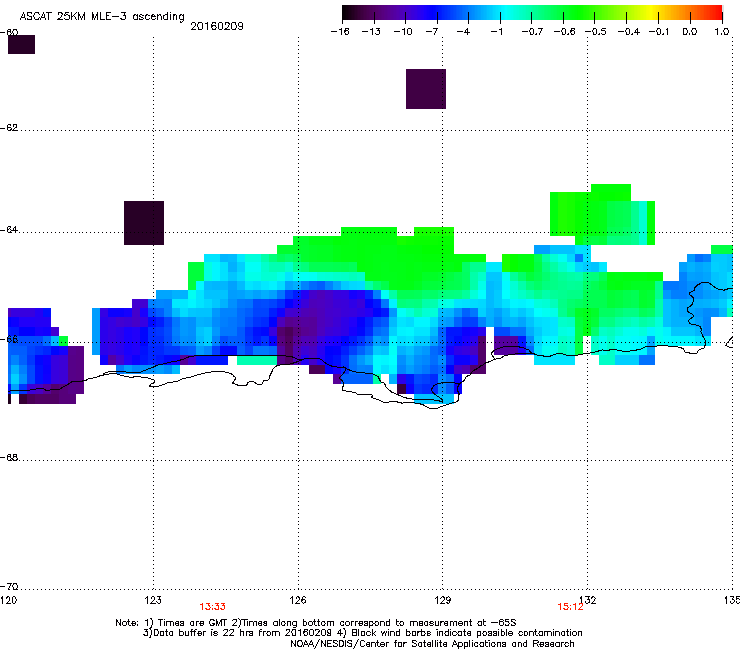Click the note about data buffer 22 hrs
Screen dimensions: 740x650
[238, 633]
